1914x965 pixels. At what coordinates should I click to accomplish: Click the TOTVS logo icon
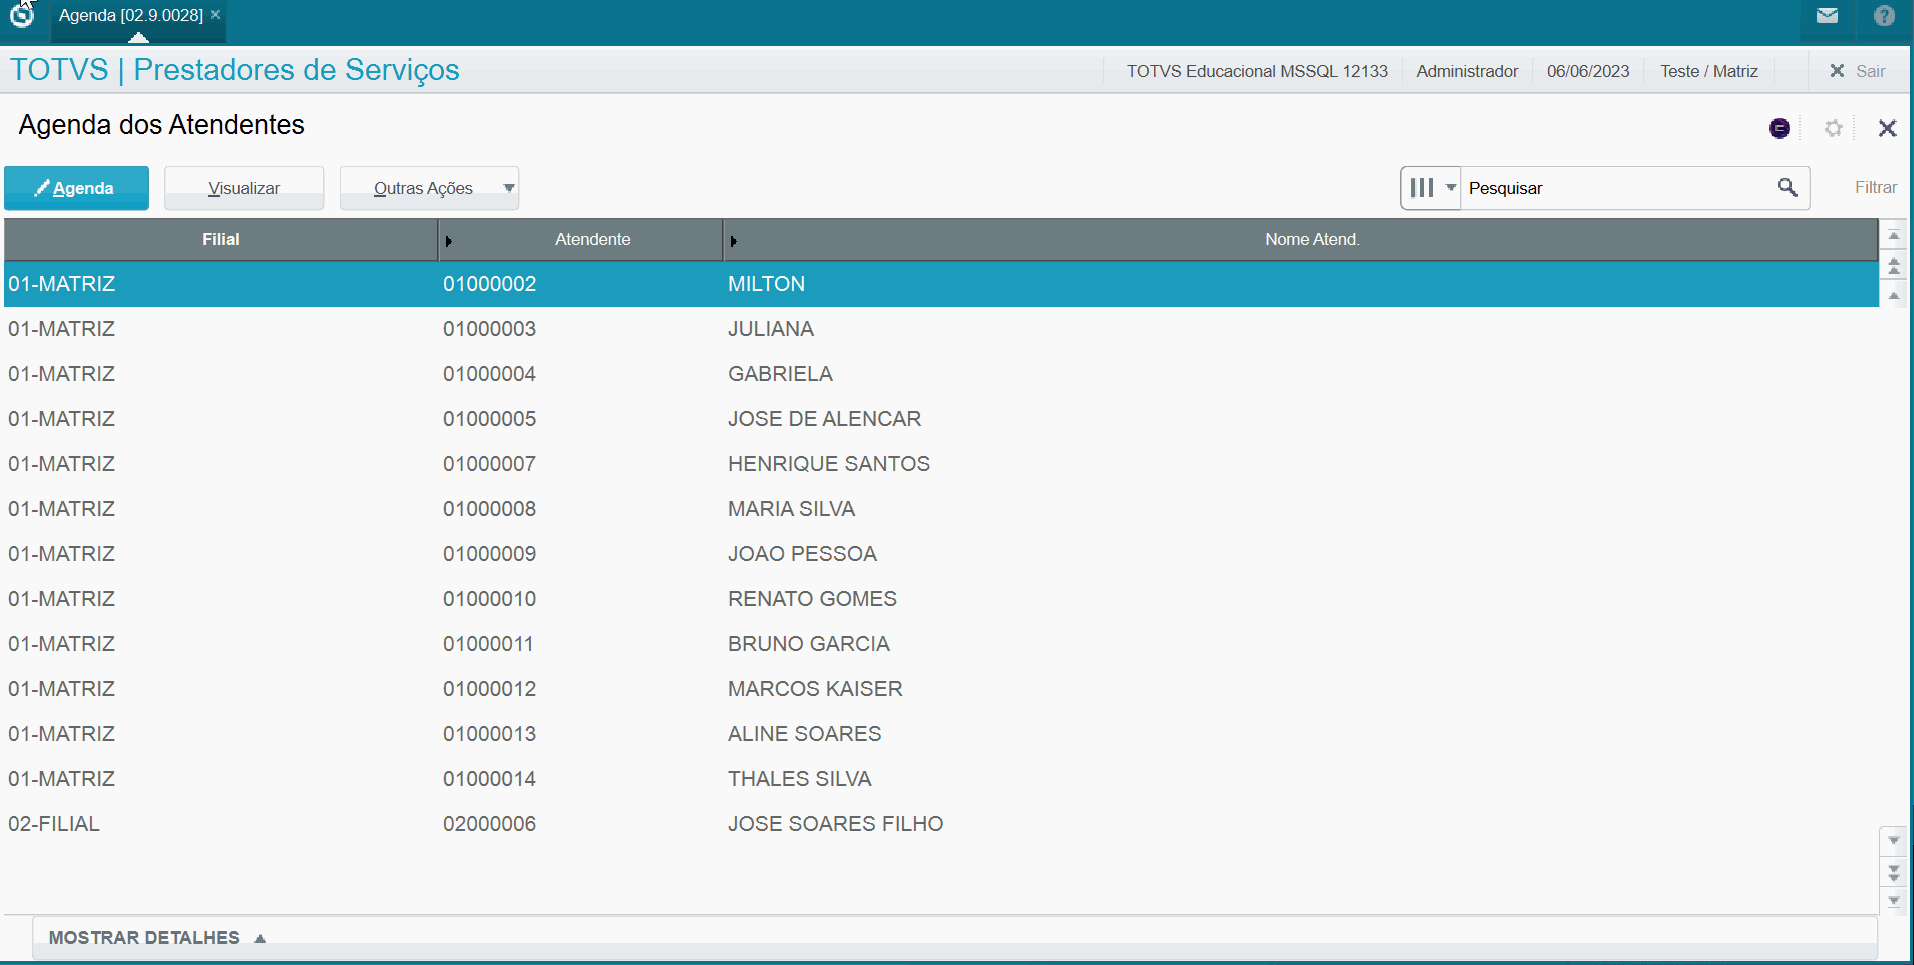22,15
